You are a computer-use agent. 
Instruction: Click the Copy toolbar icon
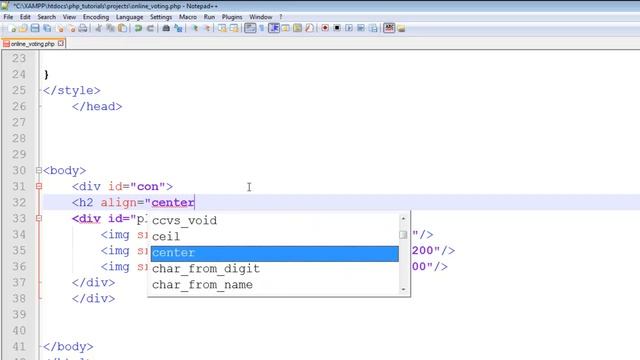click(x=111, y=28)
